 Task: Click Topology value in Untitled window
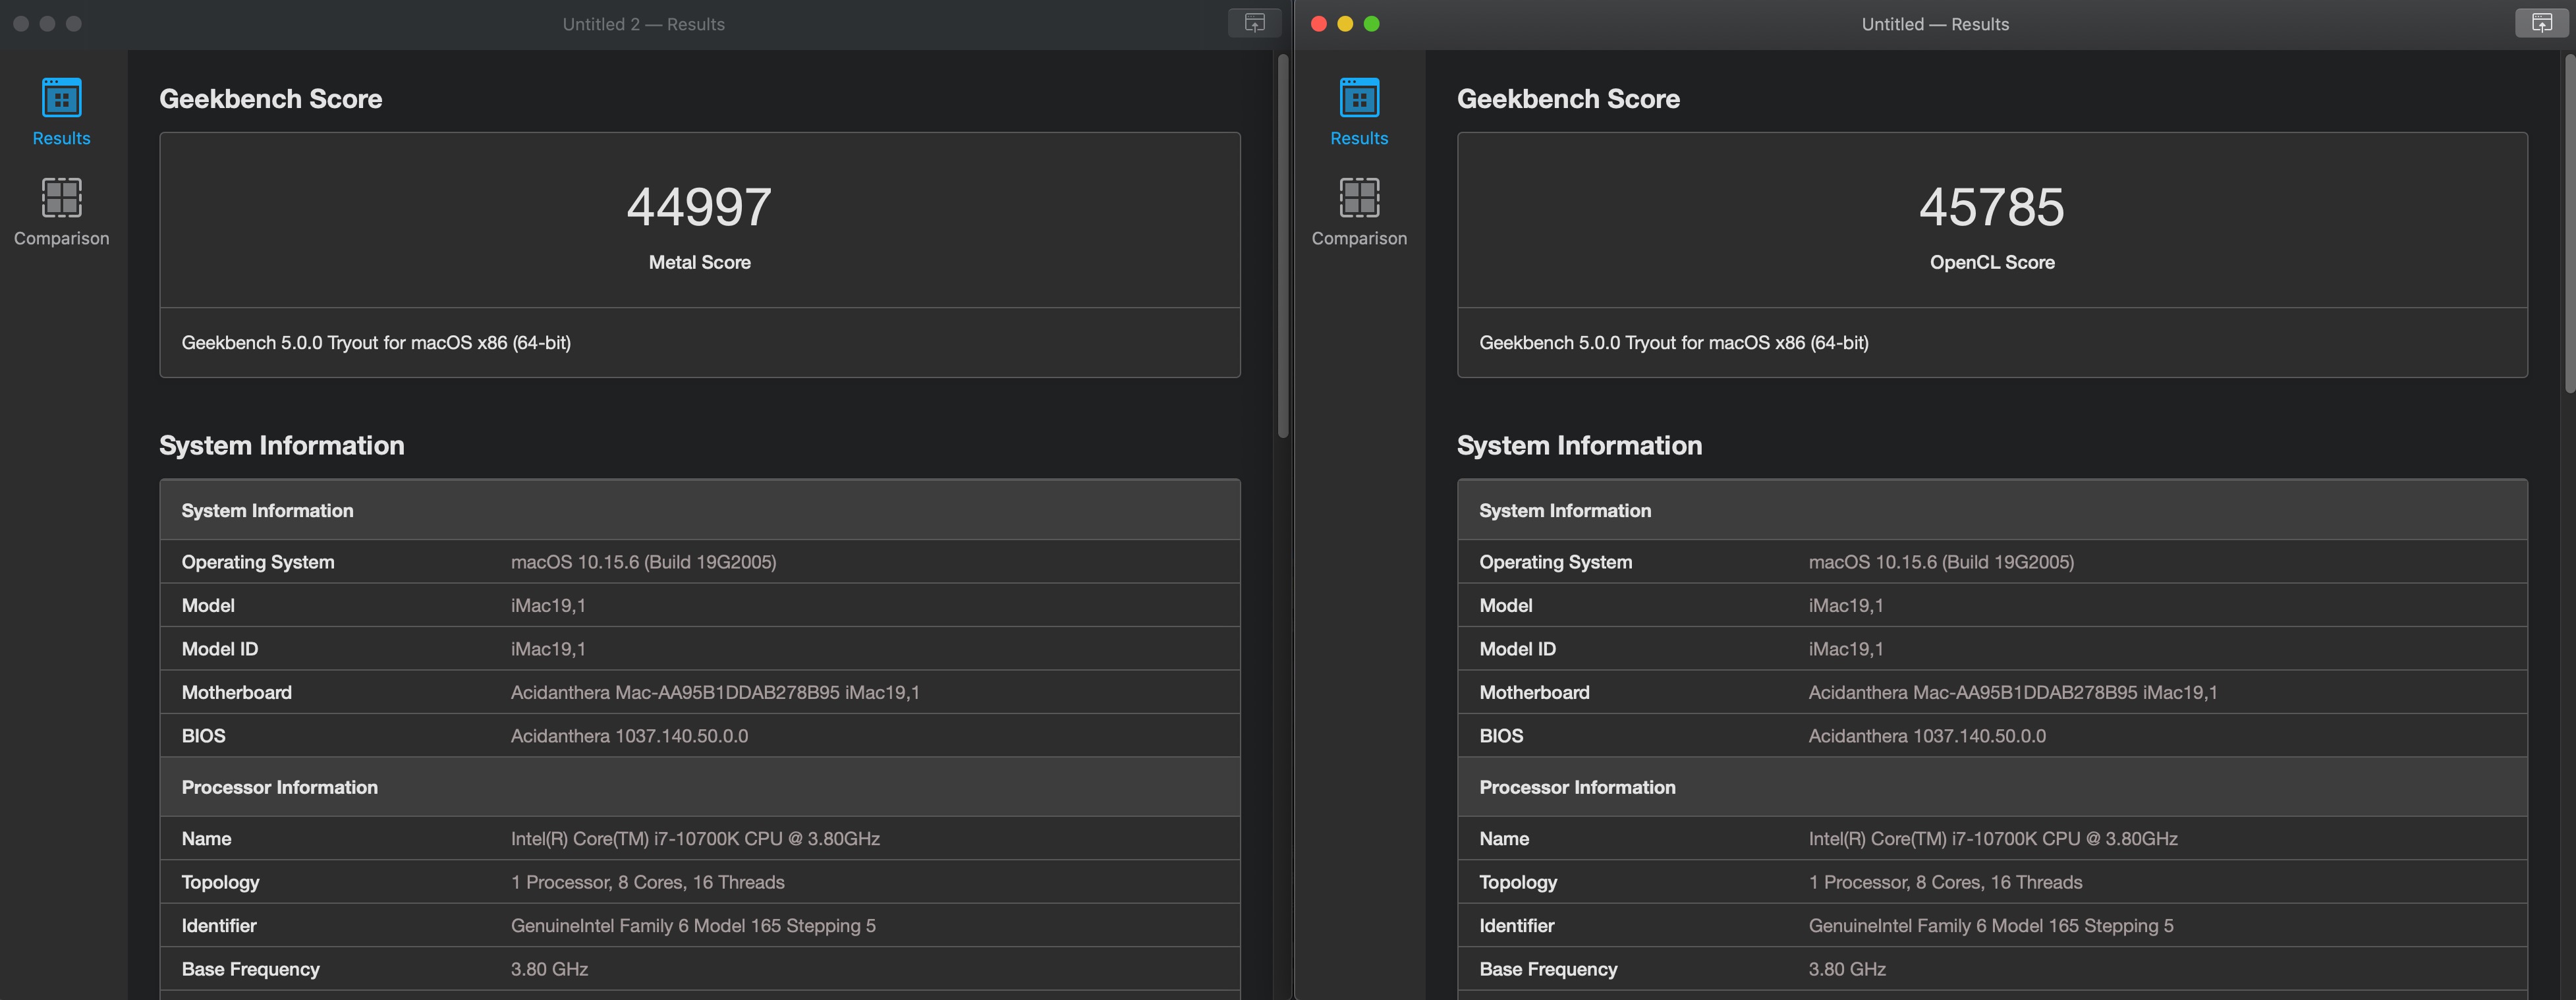pyautogui.click(x=1945, y=882)
